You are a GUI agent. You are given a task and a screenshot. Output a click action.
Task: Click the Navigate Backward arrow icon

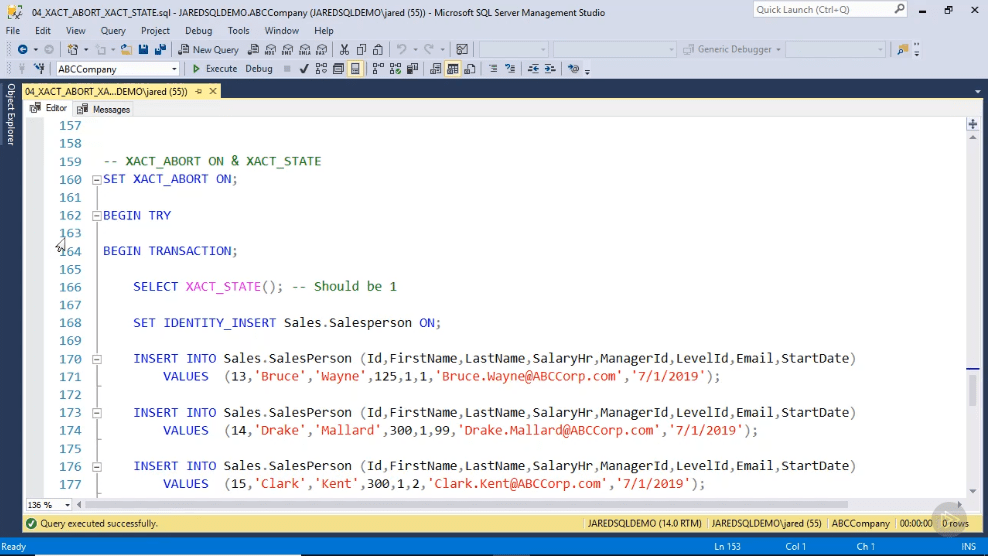coord(22,49)
